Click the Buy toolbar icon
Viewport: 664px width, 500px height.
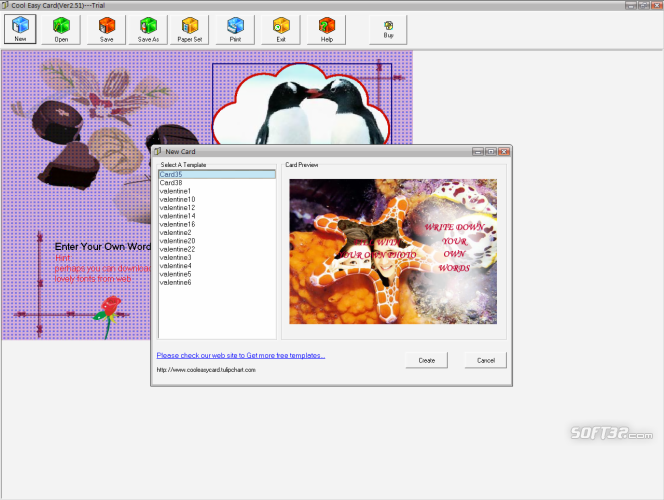388,29
